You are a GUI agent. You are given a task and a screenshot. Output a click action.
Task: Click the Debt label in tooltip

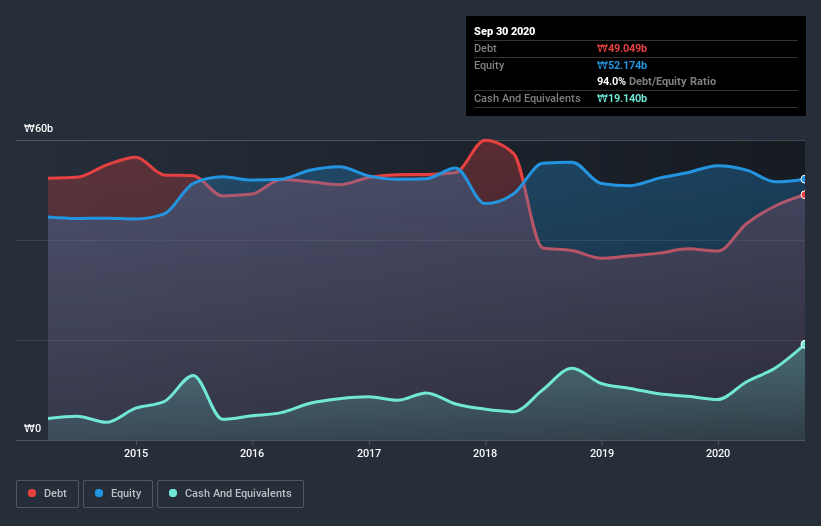(485, 48)
